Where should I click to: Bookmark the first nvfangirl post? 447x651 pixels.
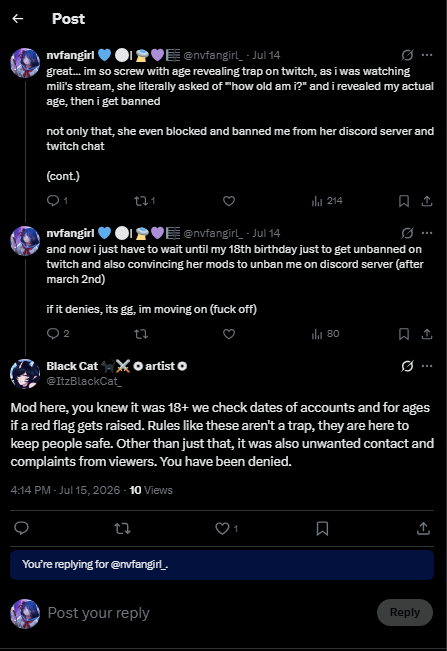[404, 201]
